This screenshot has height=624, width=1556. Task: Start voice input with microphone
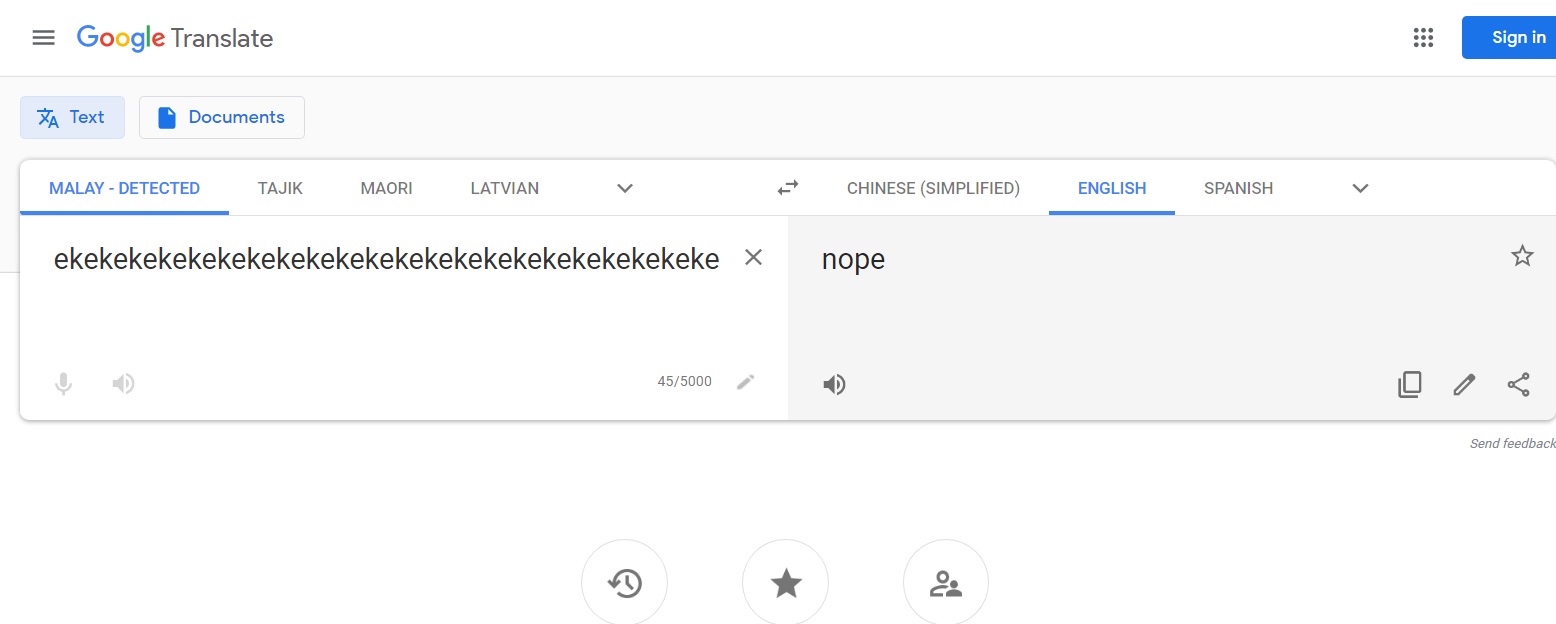pyautogui.click(x=63, y=384)
